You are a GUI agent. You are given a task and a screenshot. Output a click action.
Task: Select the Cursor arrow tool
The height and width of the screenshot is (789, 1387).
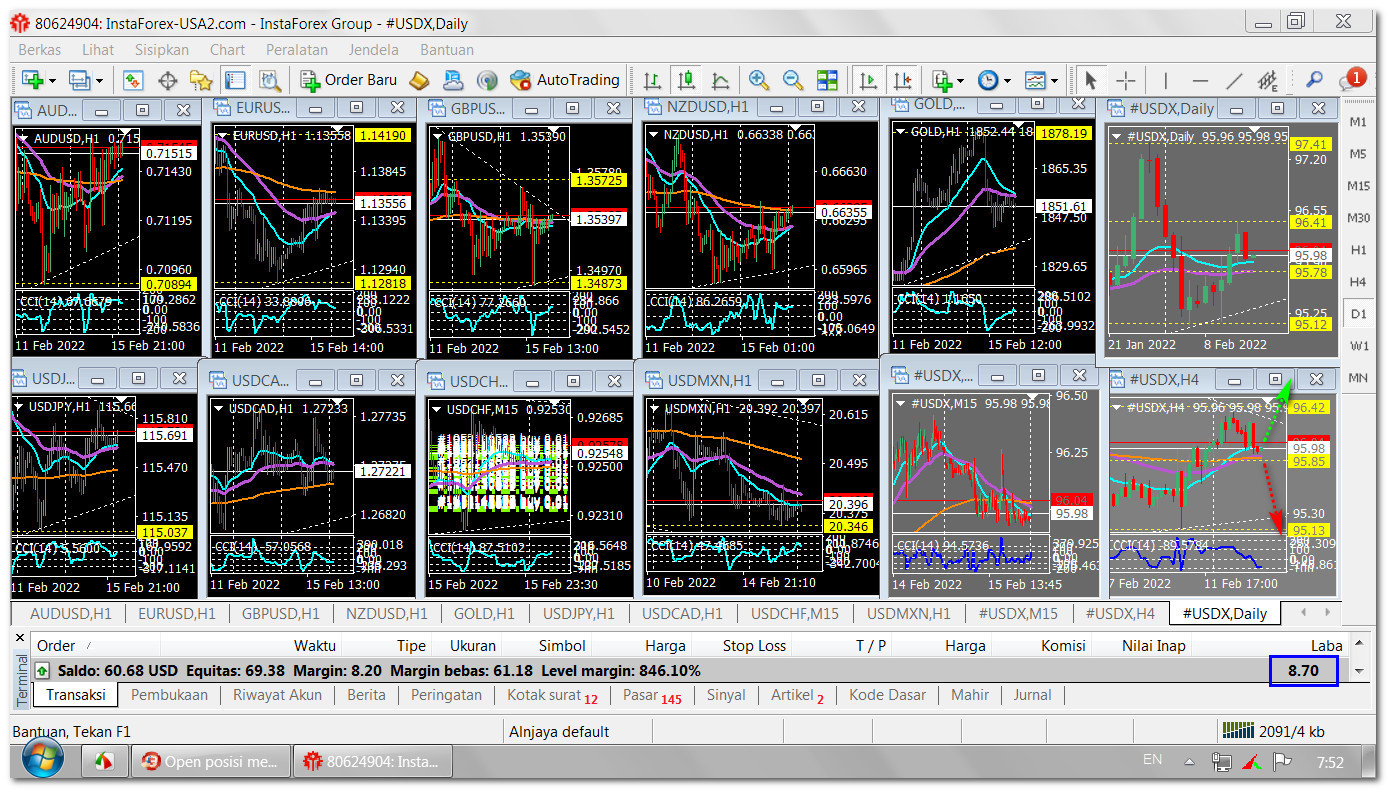(1091, 80)
